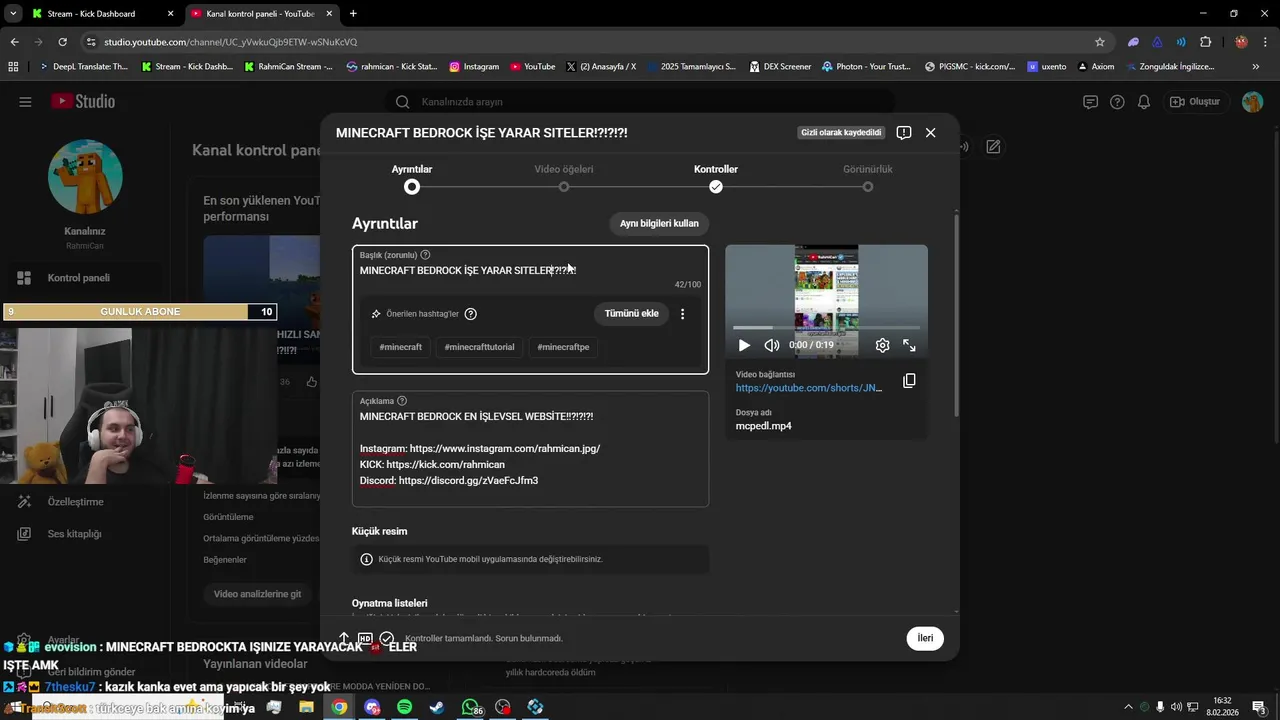The height and width of the screenshot is (720, 1280).
Task: Click Aynı bilgileri kullan button
Action: pos(659,223)
